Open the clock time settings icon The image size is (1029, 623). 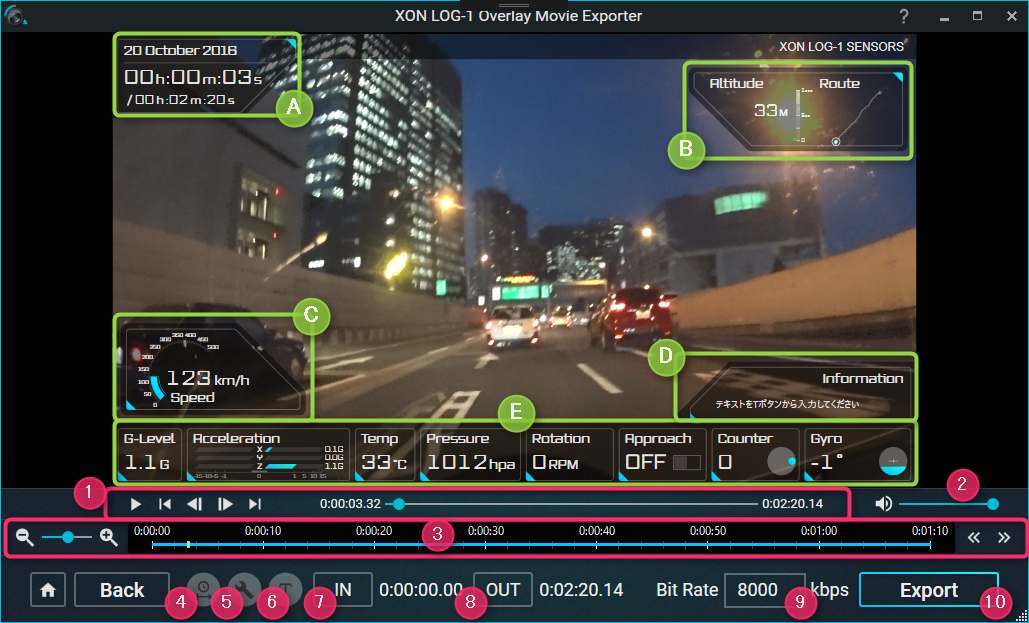203,588
